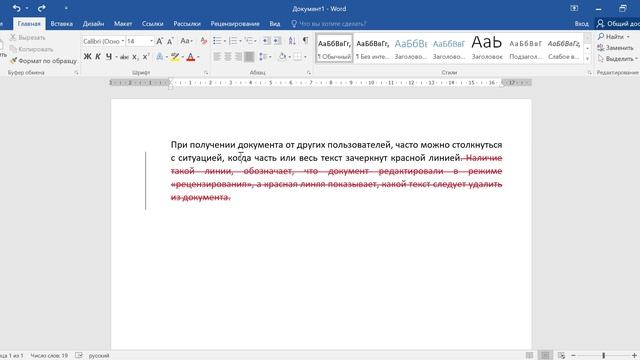Click Вырезать cut button
The height and width of the screenshot is (360, 640).
(28, 38)
